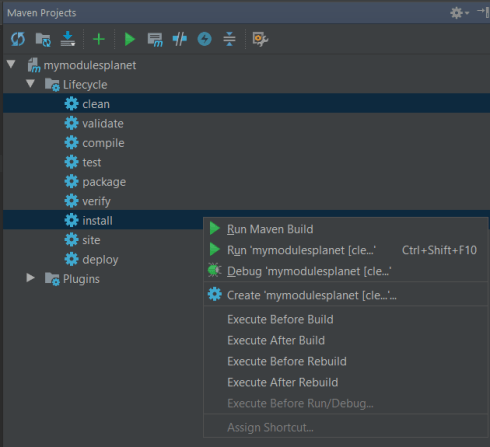
Task: Click gear icon beside validate
Action: [71, 123]
